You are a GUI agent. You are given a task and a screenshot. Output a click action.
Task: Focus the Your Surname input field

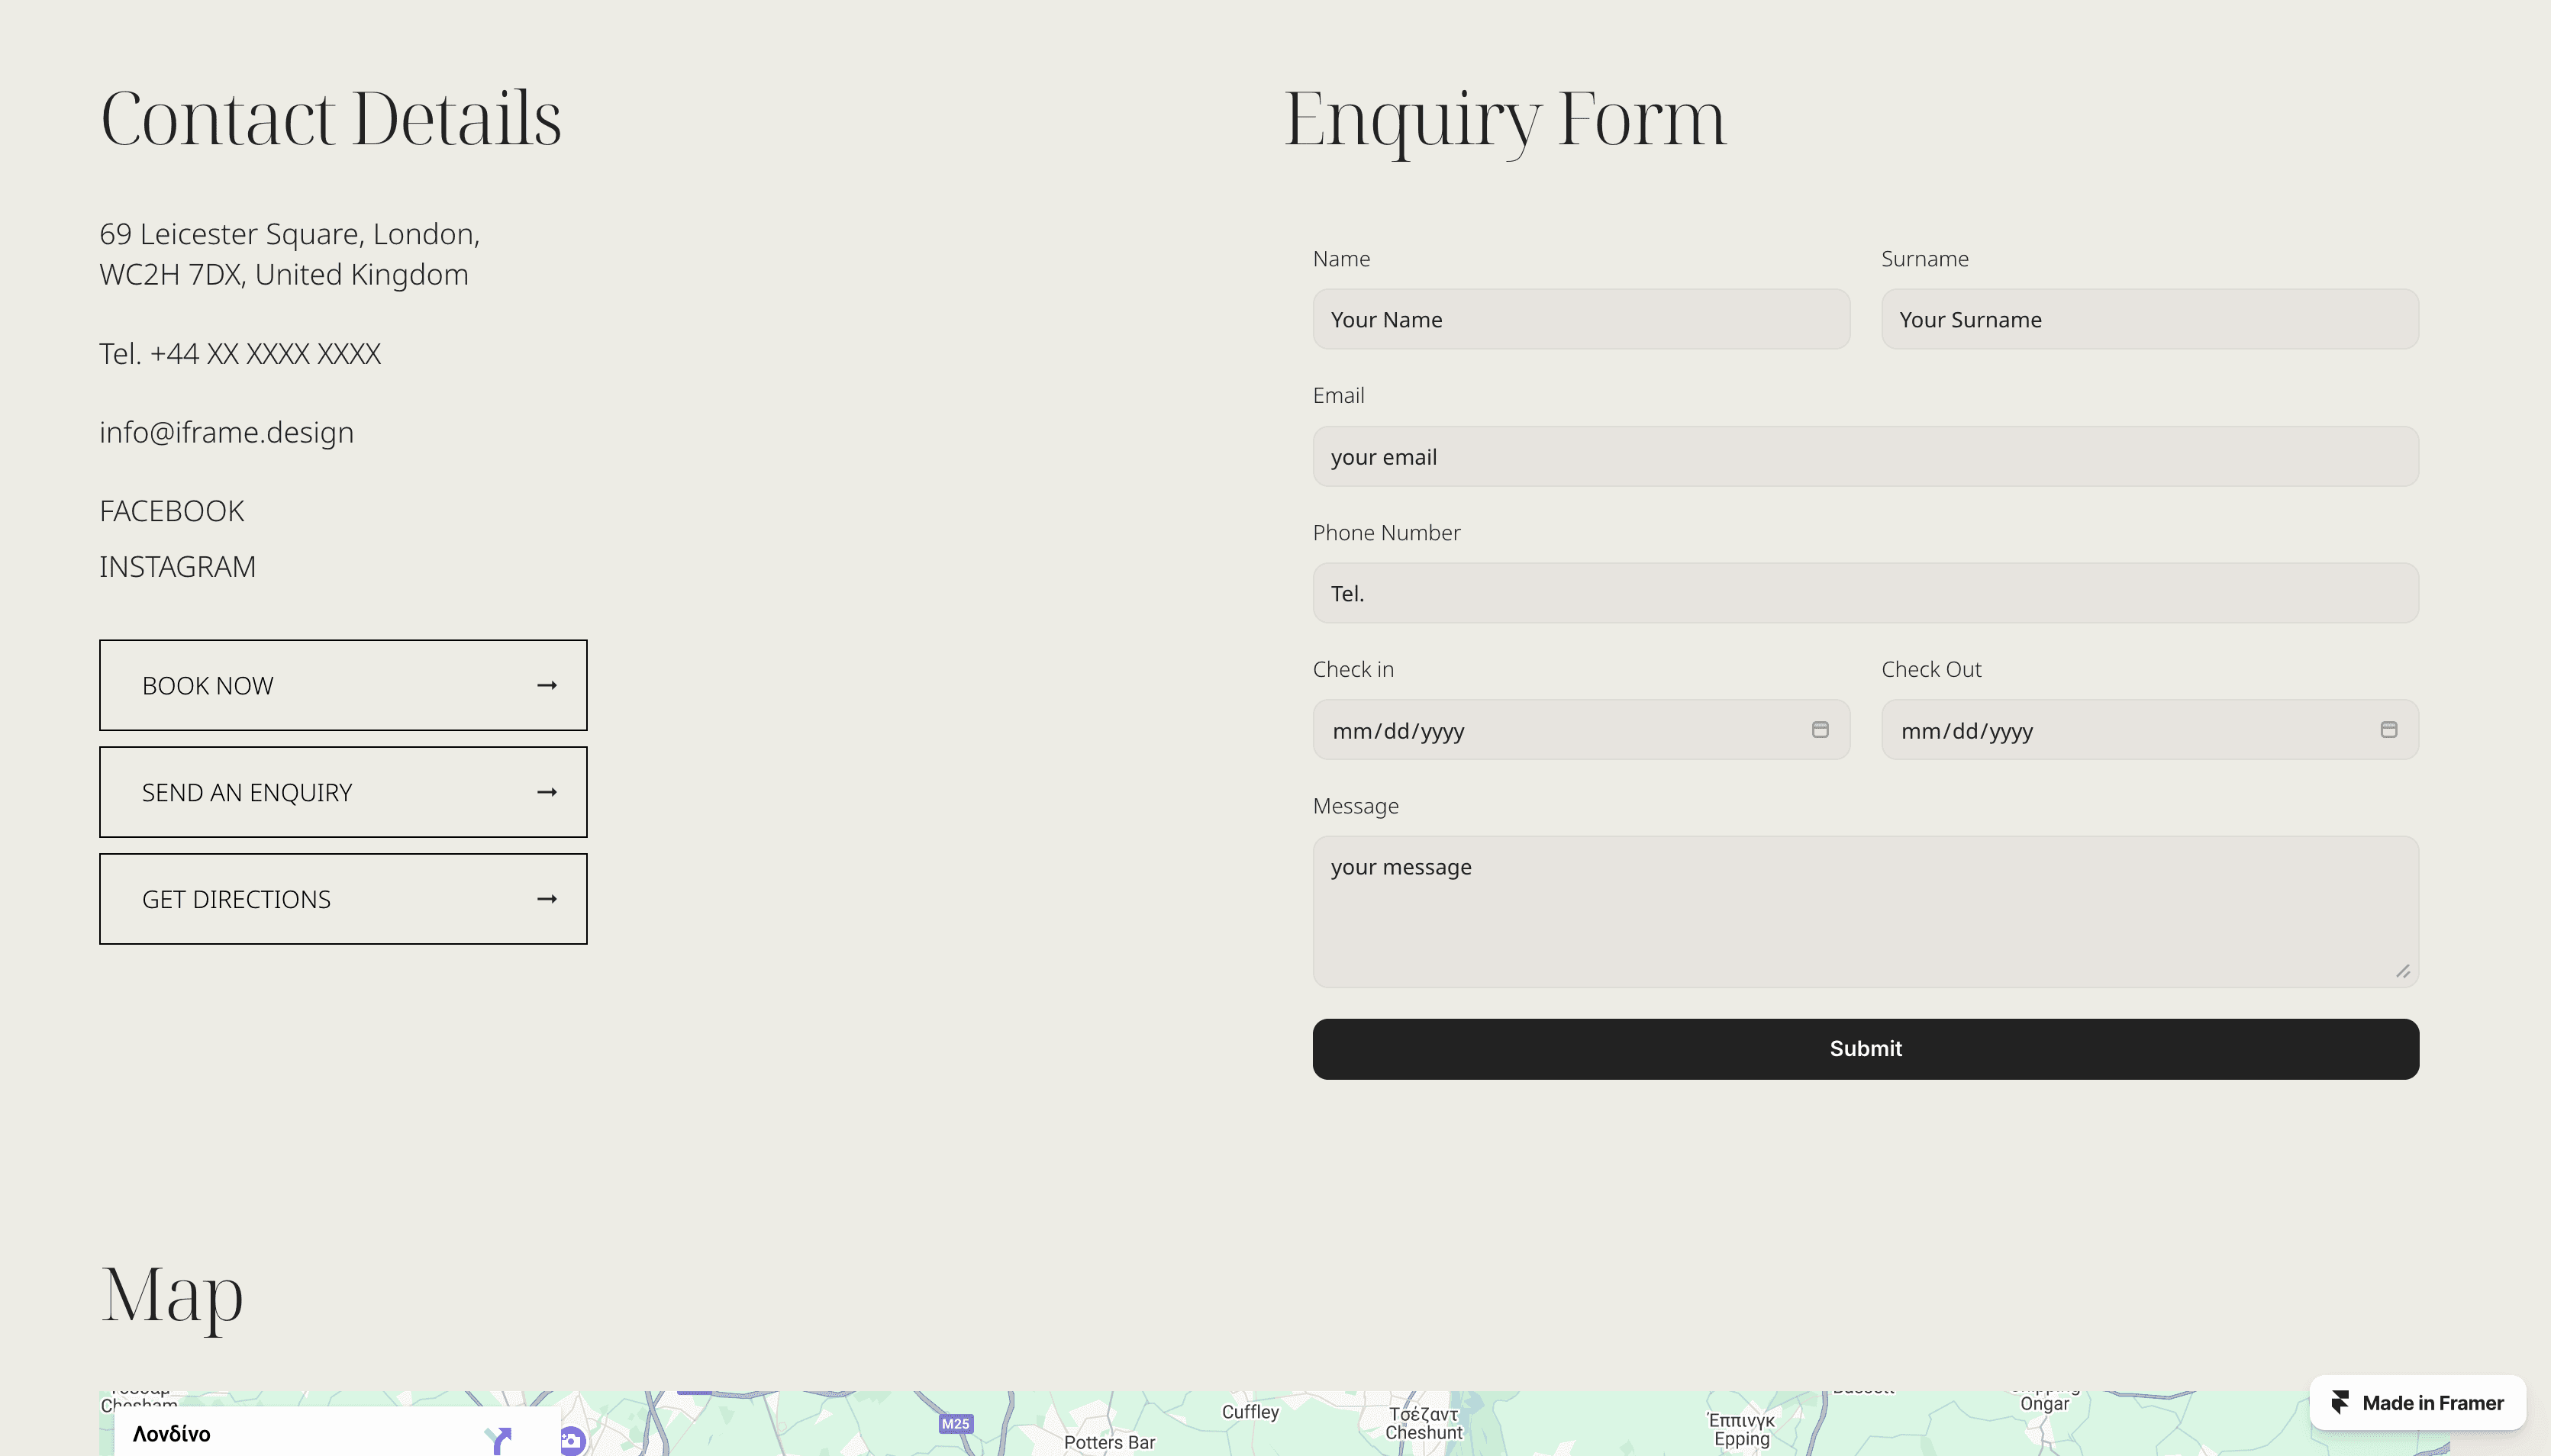pyautogui.click(x=2149, y=320)
